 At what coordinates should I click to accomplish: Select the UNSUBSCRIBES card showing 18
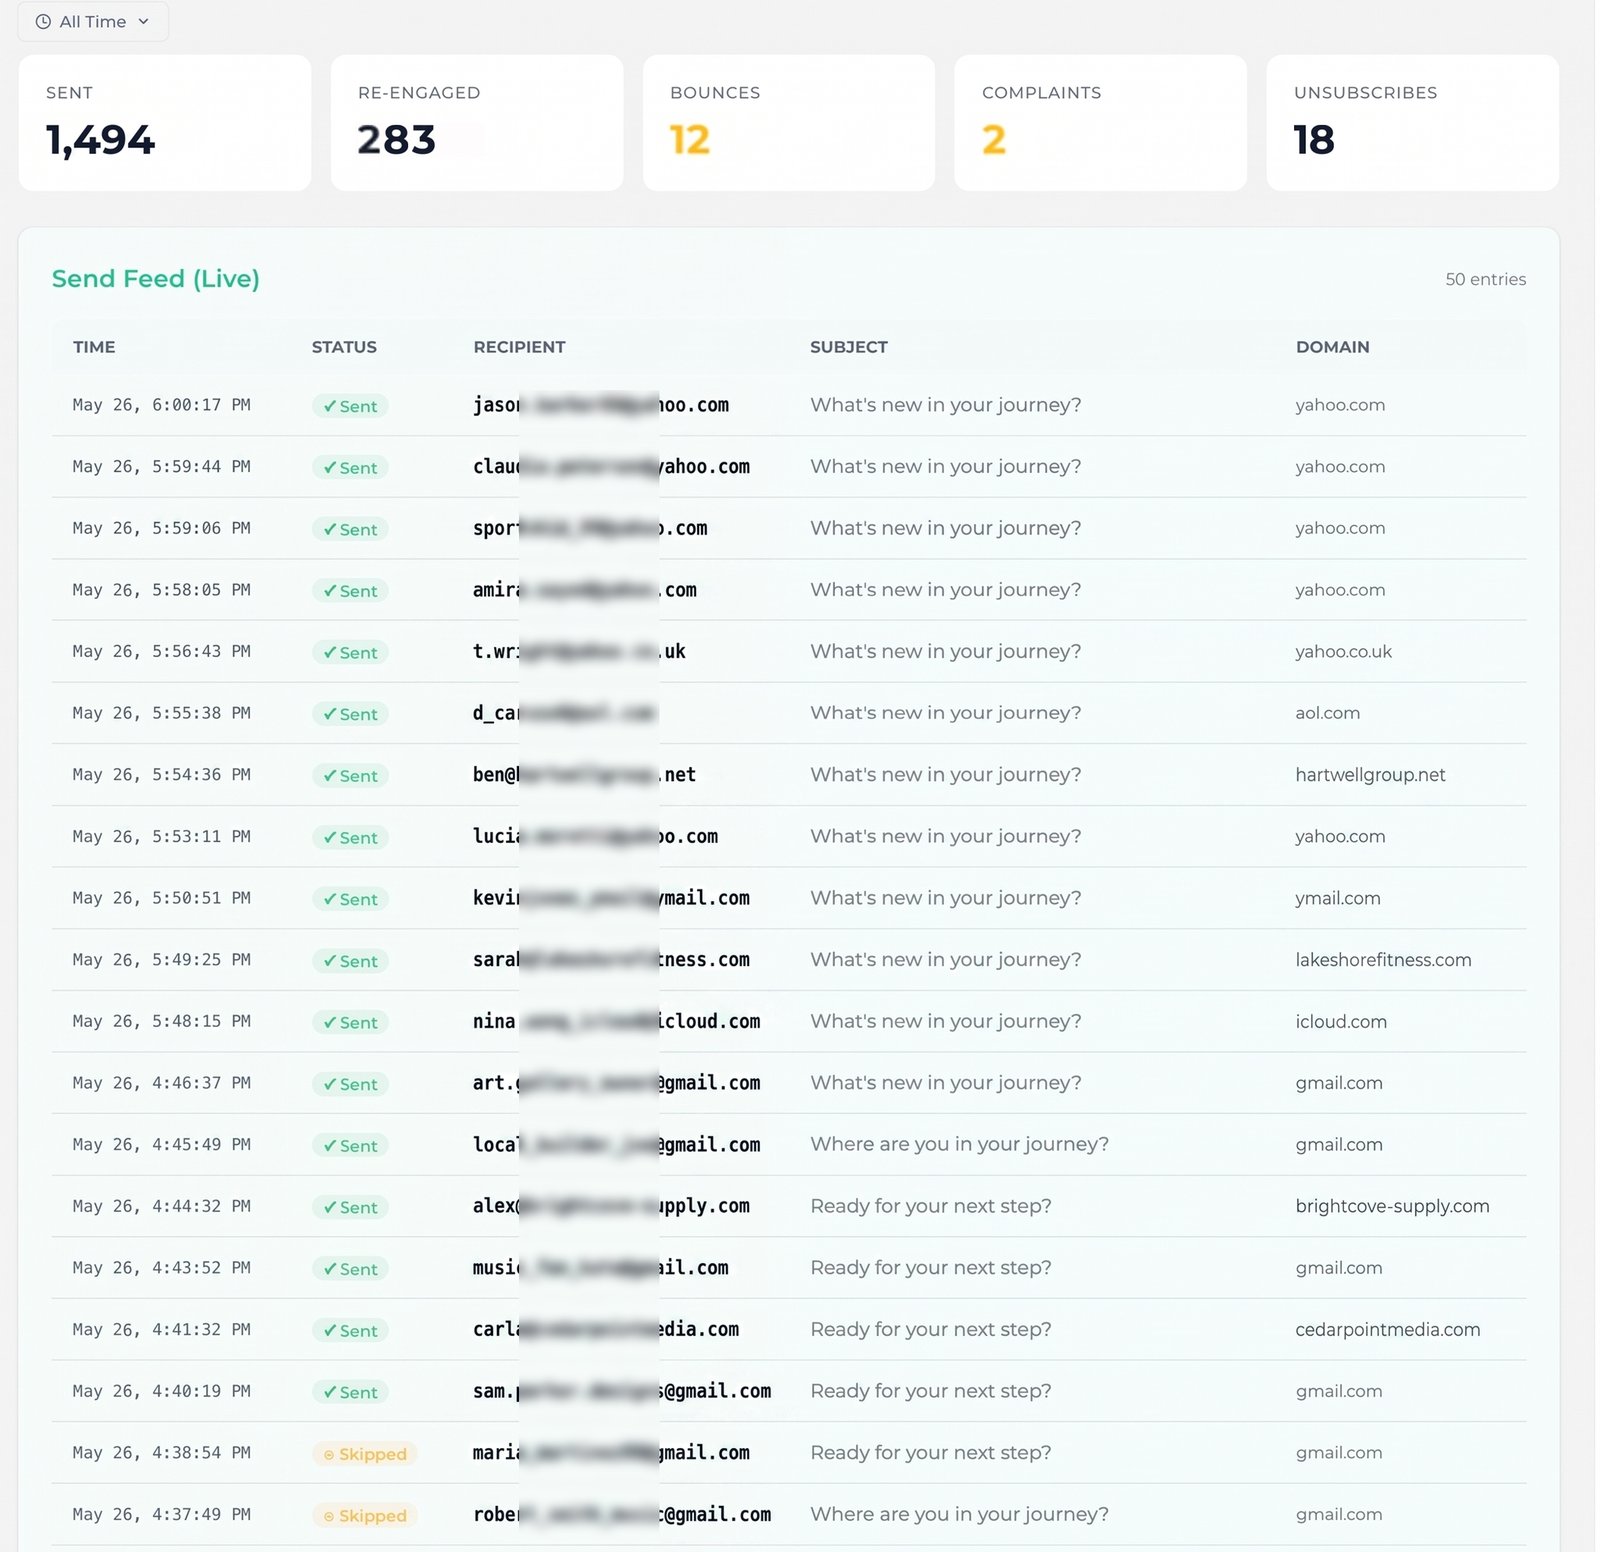(x=1412, y=123)
